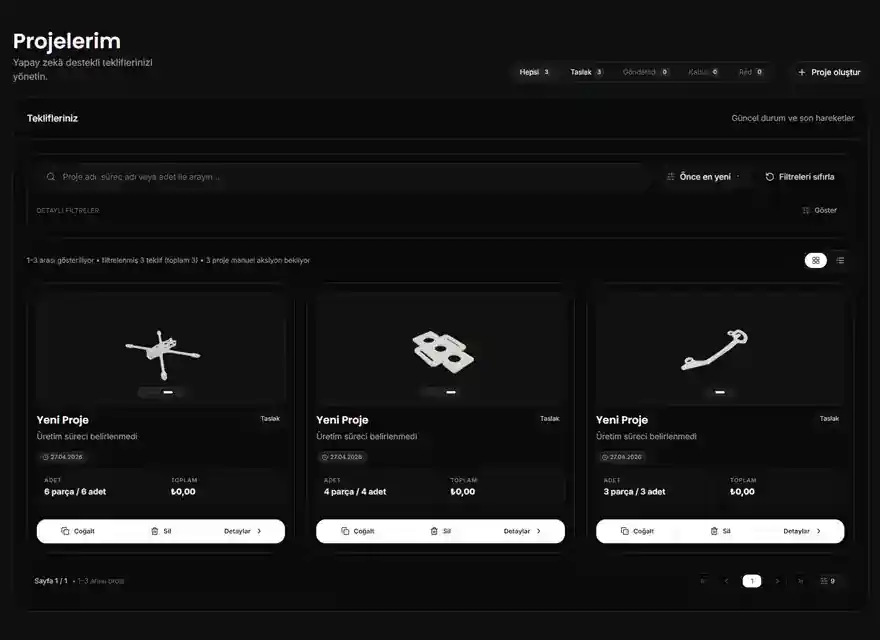Click the trash icon on the 6 parça card

click(x=155, y=531)
